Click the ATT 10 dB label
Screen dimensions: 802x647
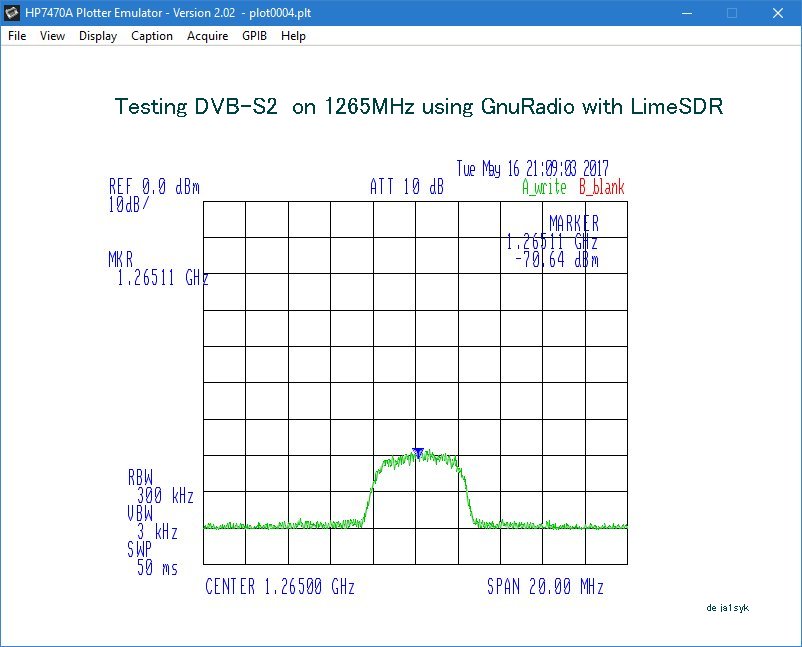(406, 186)
